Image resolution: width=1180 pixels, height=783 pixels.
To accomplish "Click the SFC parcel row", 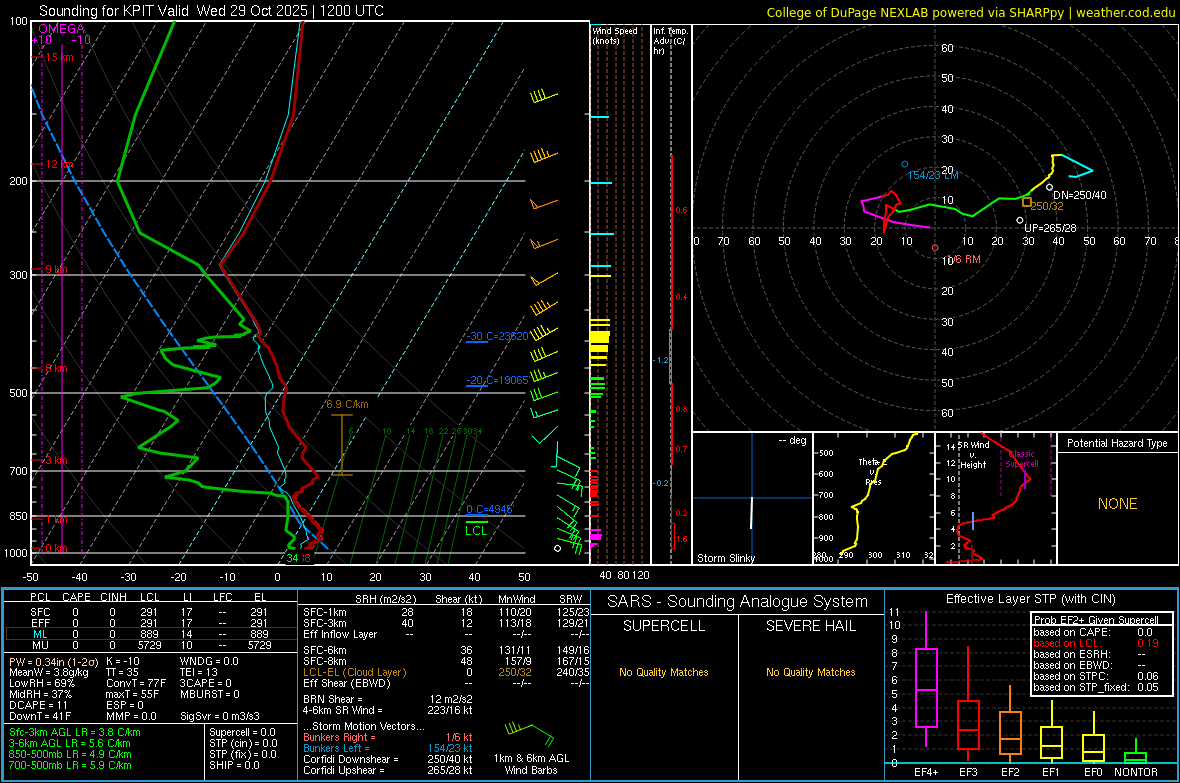I will point(149,612).
